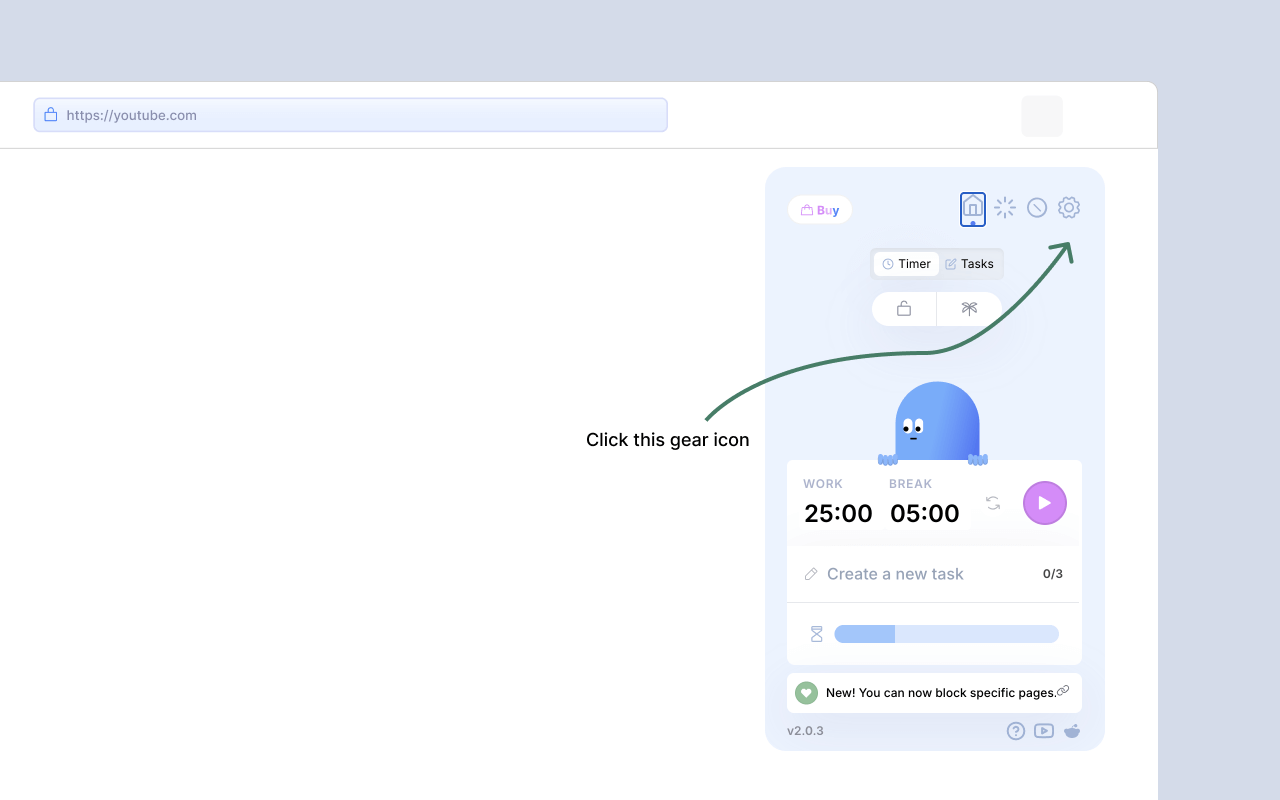Open the YouTube video icon in footer
The image size is (1280, 800).
(x=1044, y=731)
